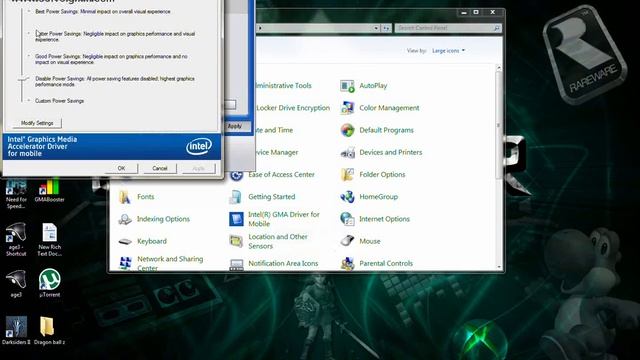Select the New Rich Text Document icon
Image resolution: width=640 pixels, height=360 pixels.
click(49, 239)
